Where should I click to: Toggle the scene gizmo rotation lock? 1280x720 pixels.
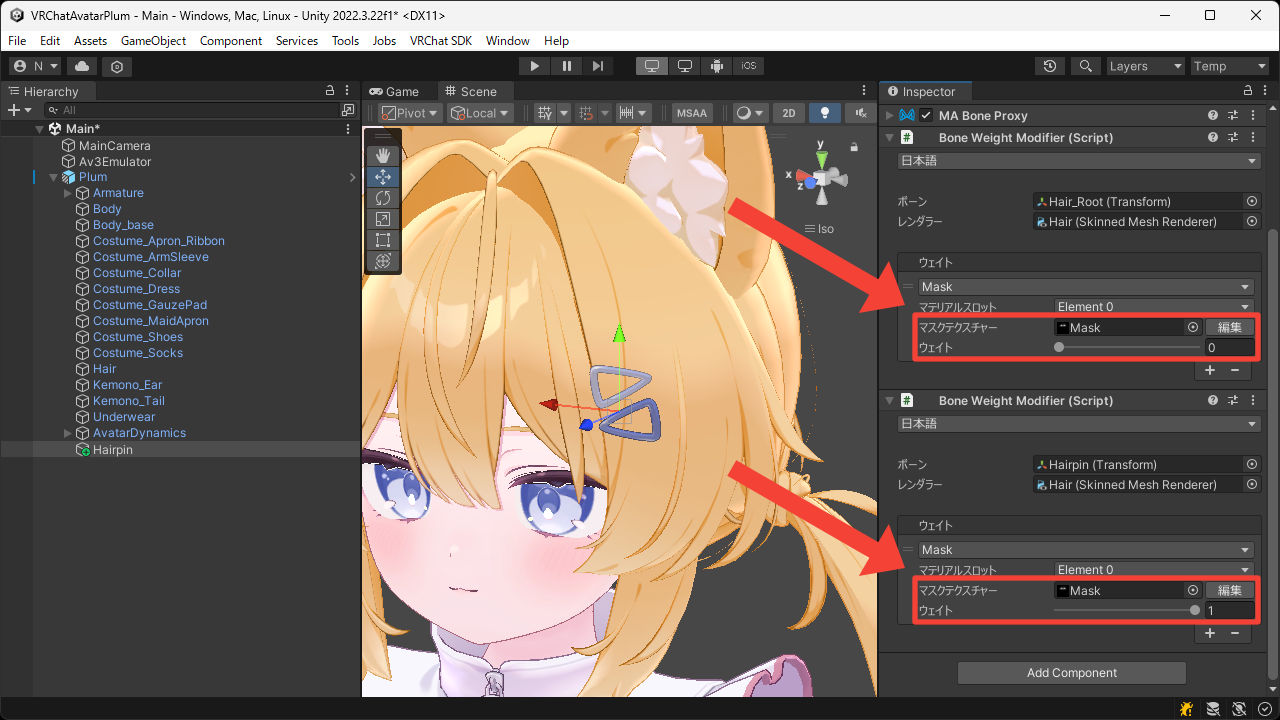click(854, 147)
